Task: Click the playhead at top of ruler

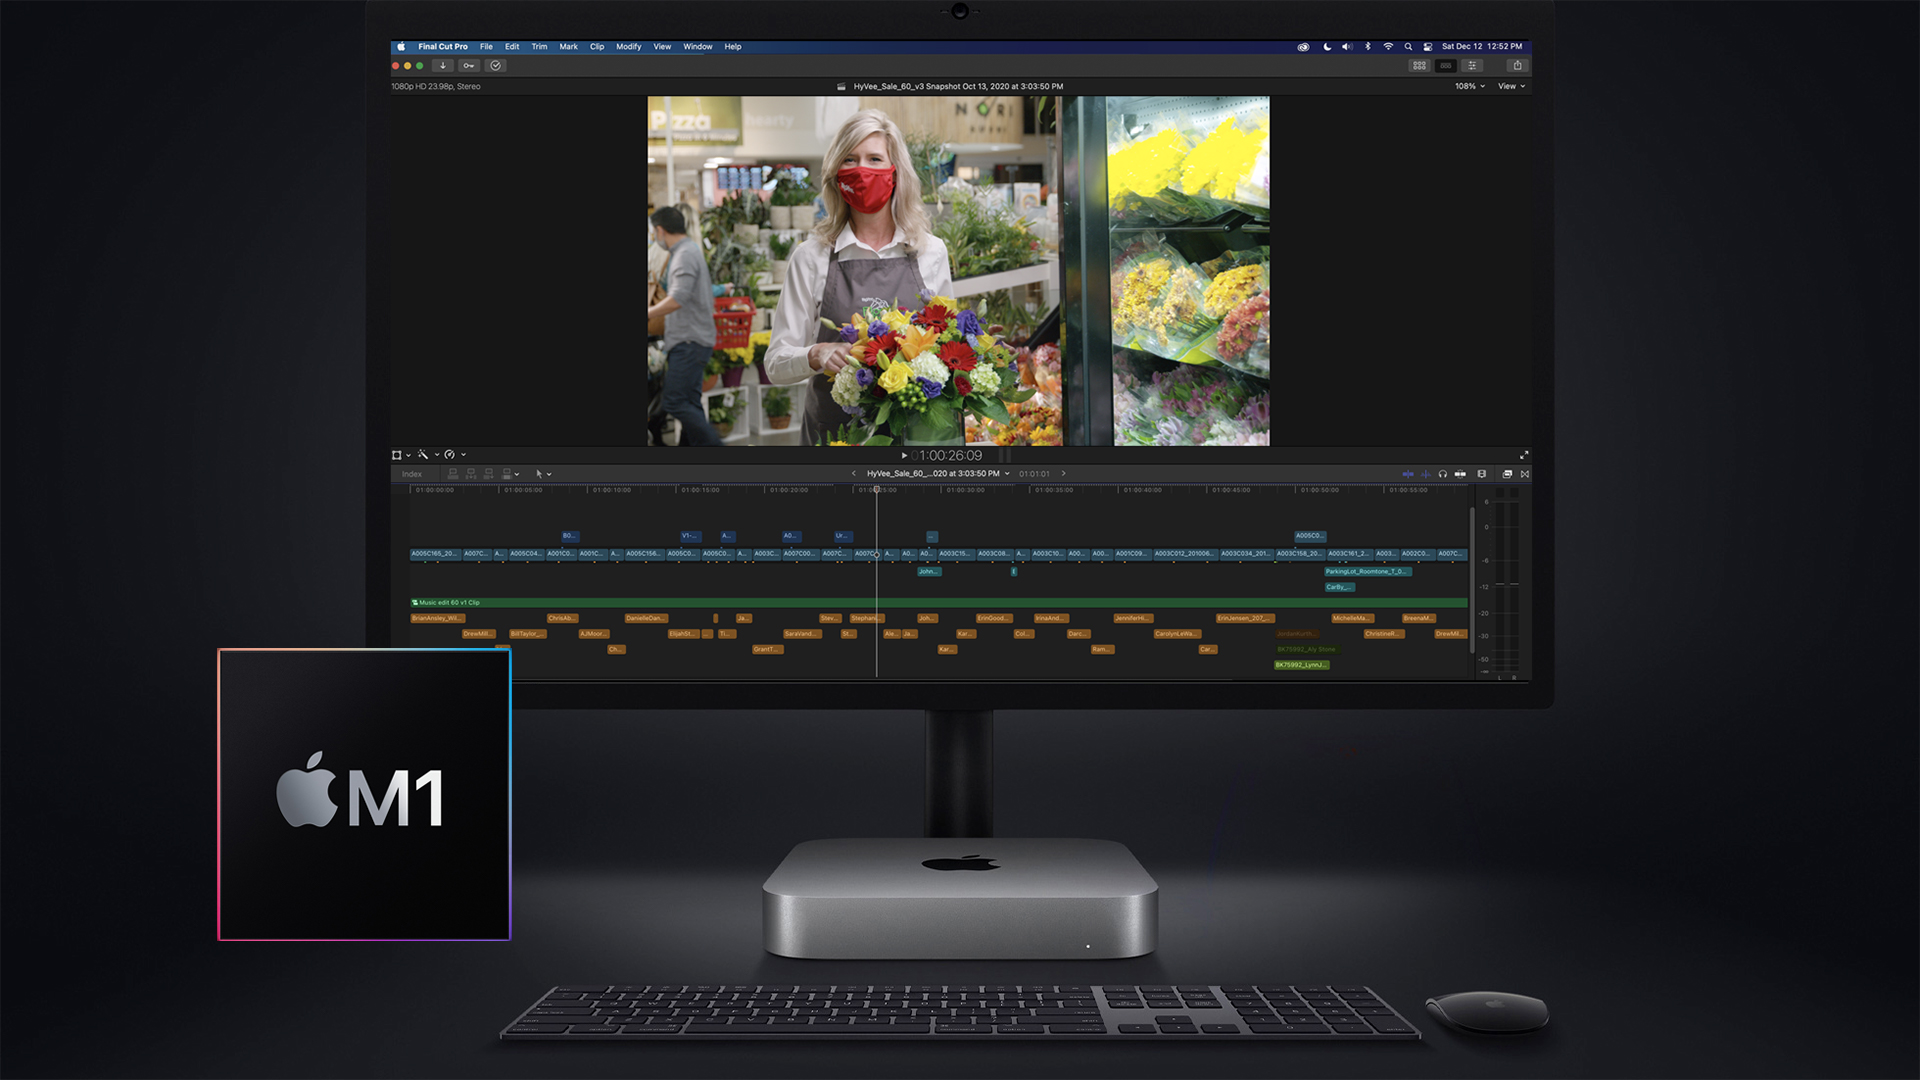Action: tap(877, 489)
